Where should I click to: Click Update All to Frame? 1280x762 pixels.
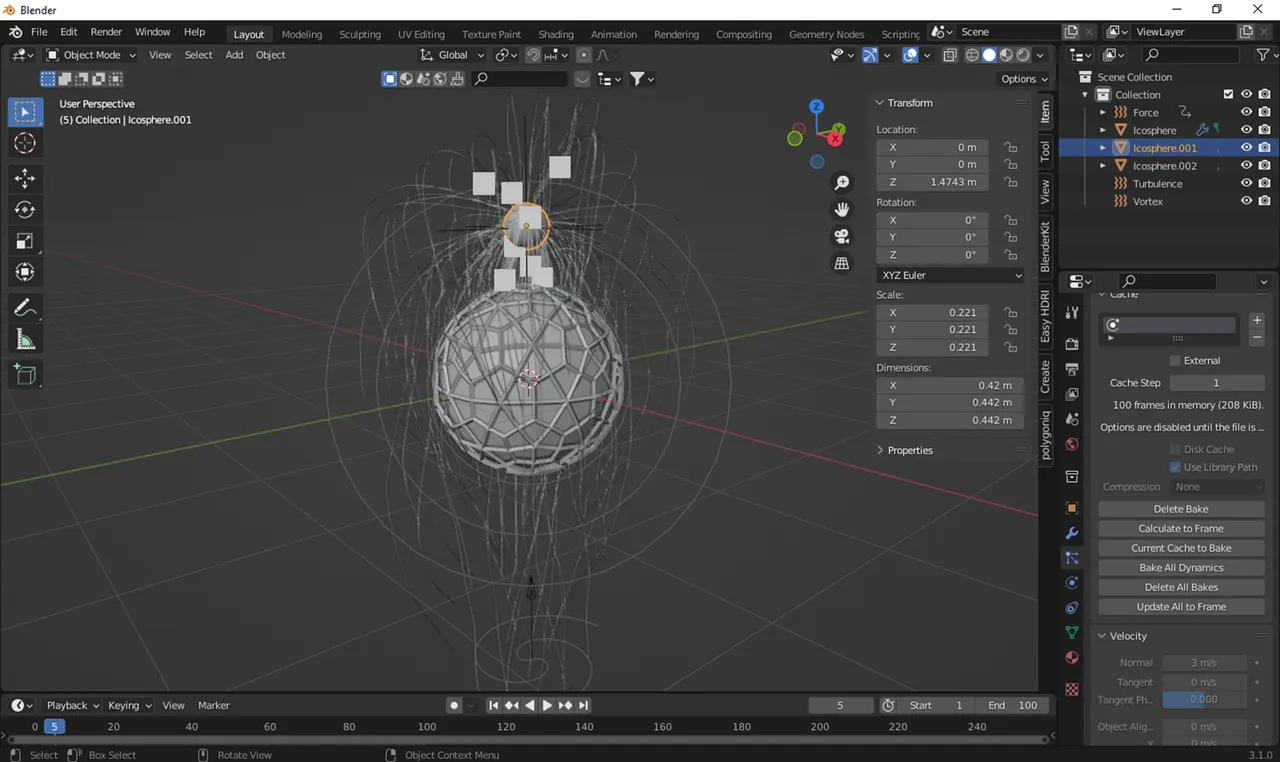1181,607
